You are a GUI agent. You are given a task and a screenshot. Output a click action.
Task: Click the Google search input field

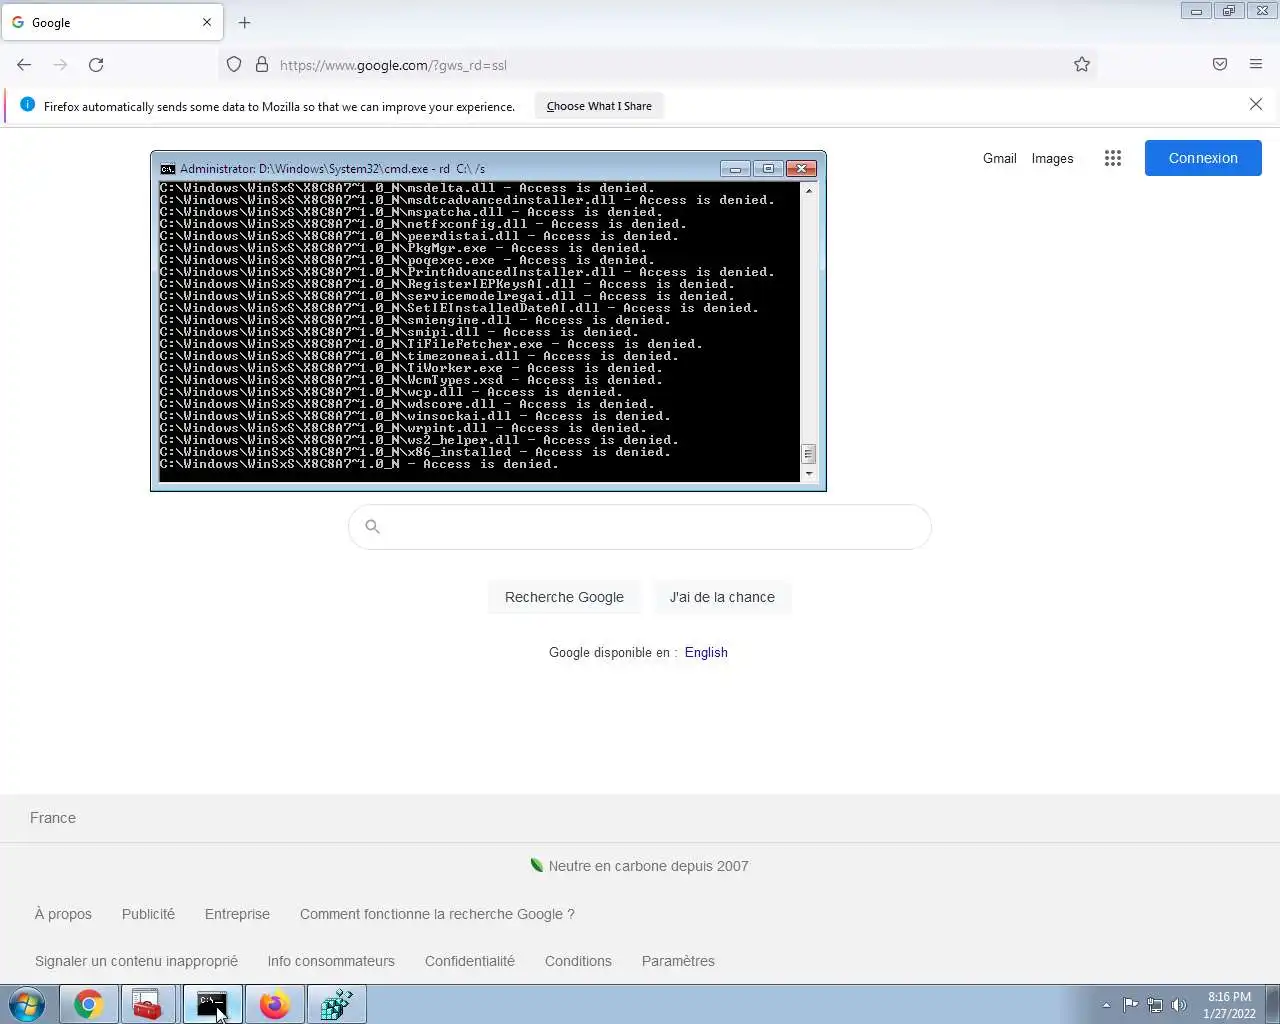640,527
